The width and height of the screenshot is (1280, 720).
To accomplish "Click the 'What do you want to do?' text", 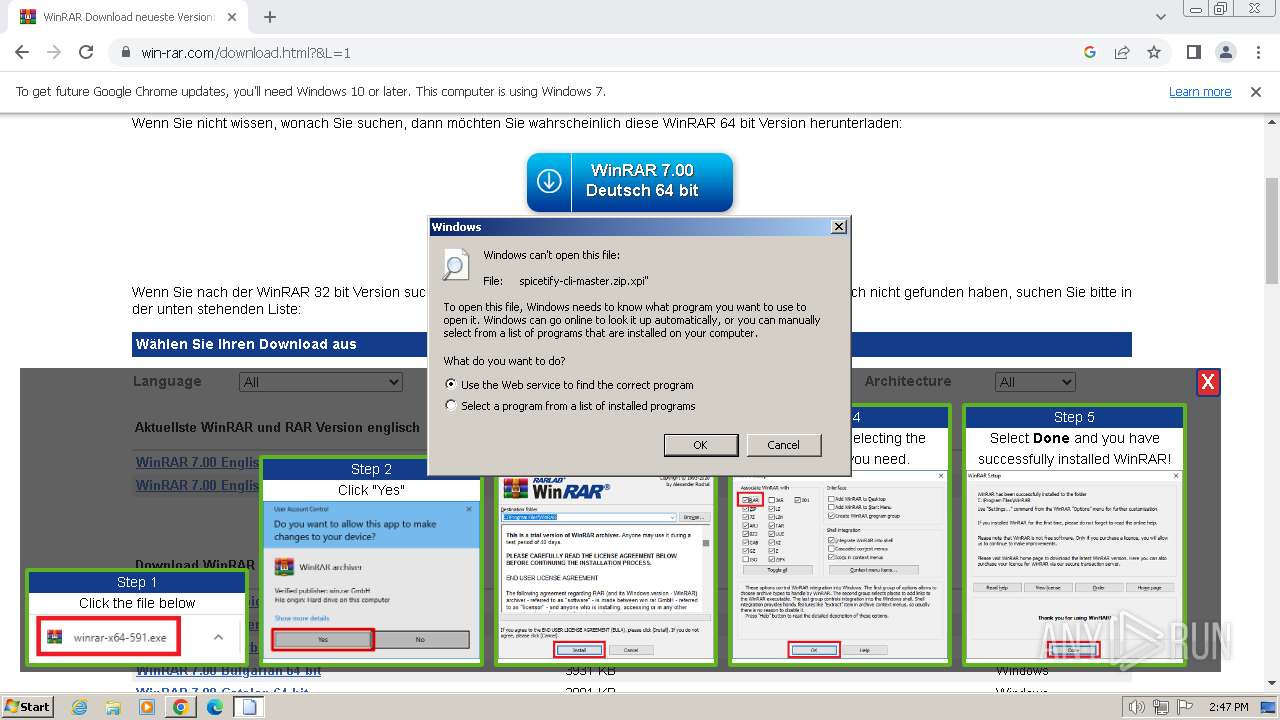I will (x=504, y=361).
